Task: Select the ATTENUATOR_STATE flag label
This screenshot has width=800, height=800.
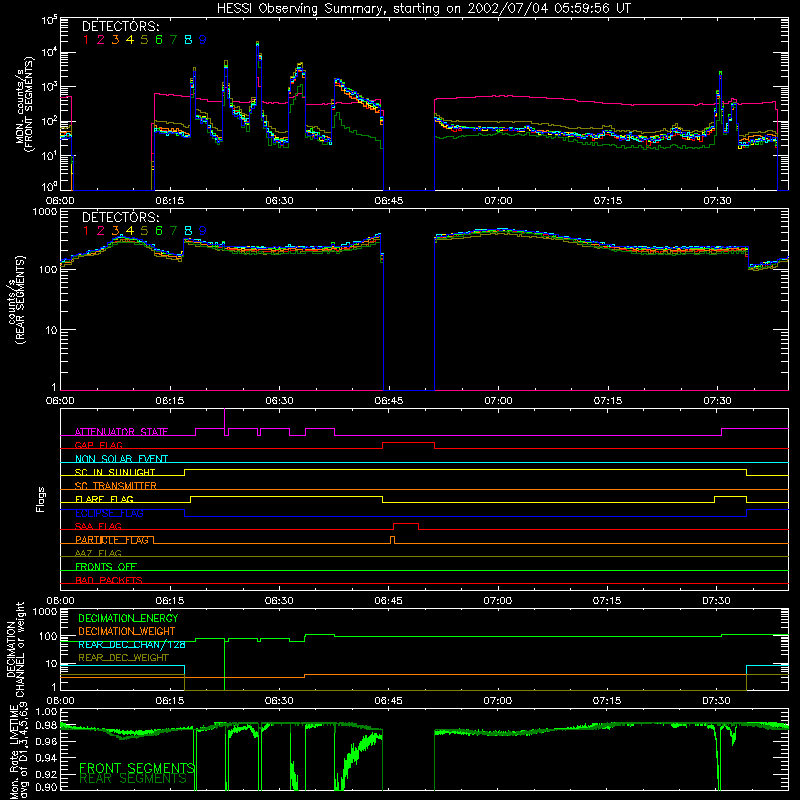Action: pyautogui.click(x=121, y=432)
